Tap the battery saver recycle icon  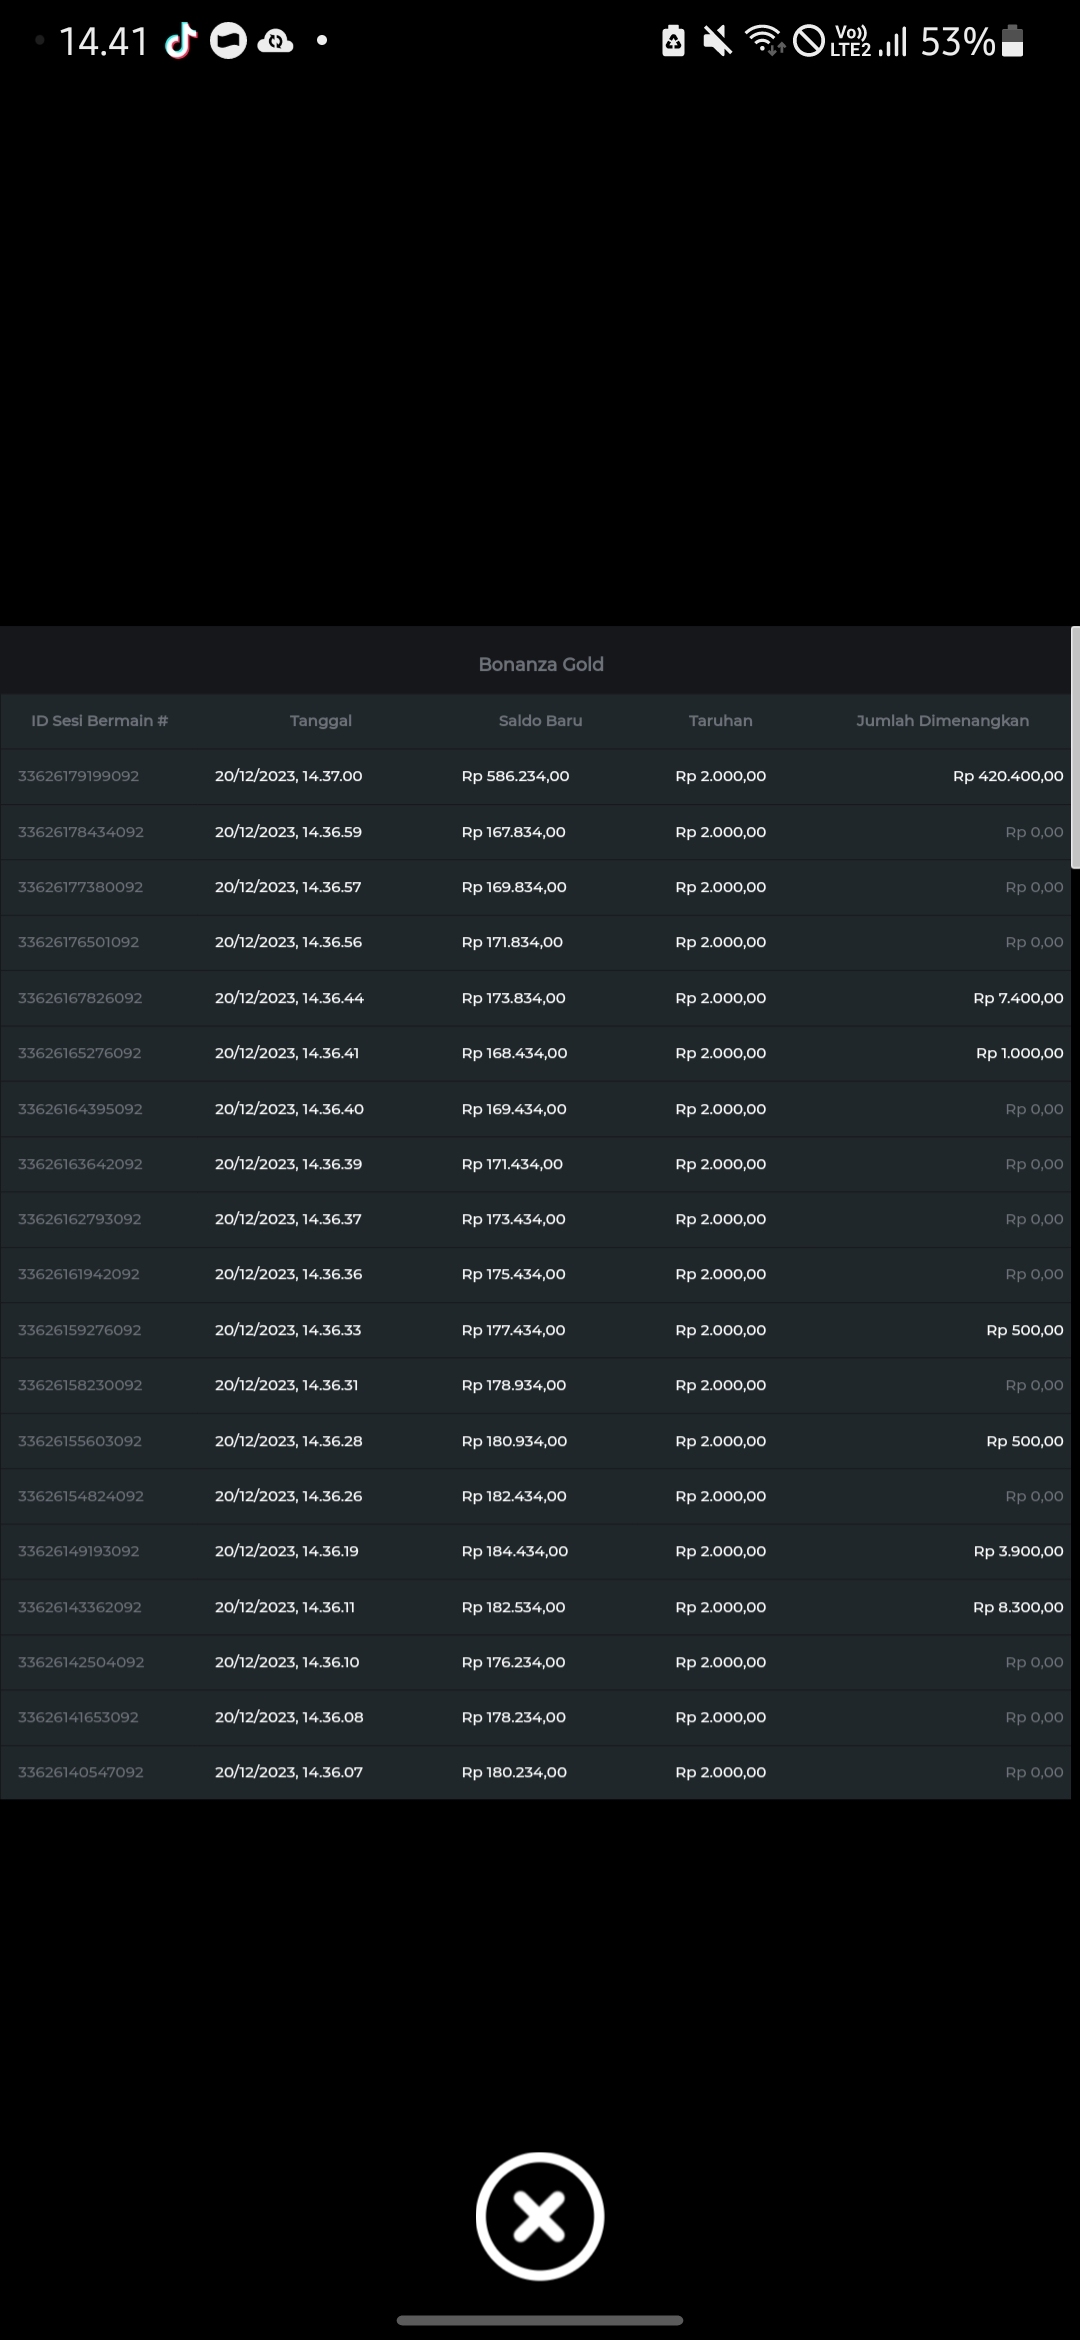tap(673, 41)
